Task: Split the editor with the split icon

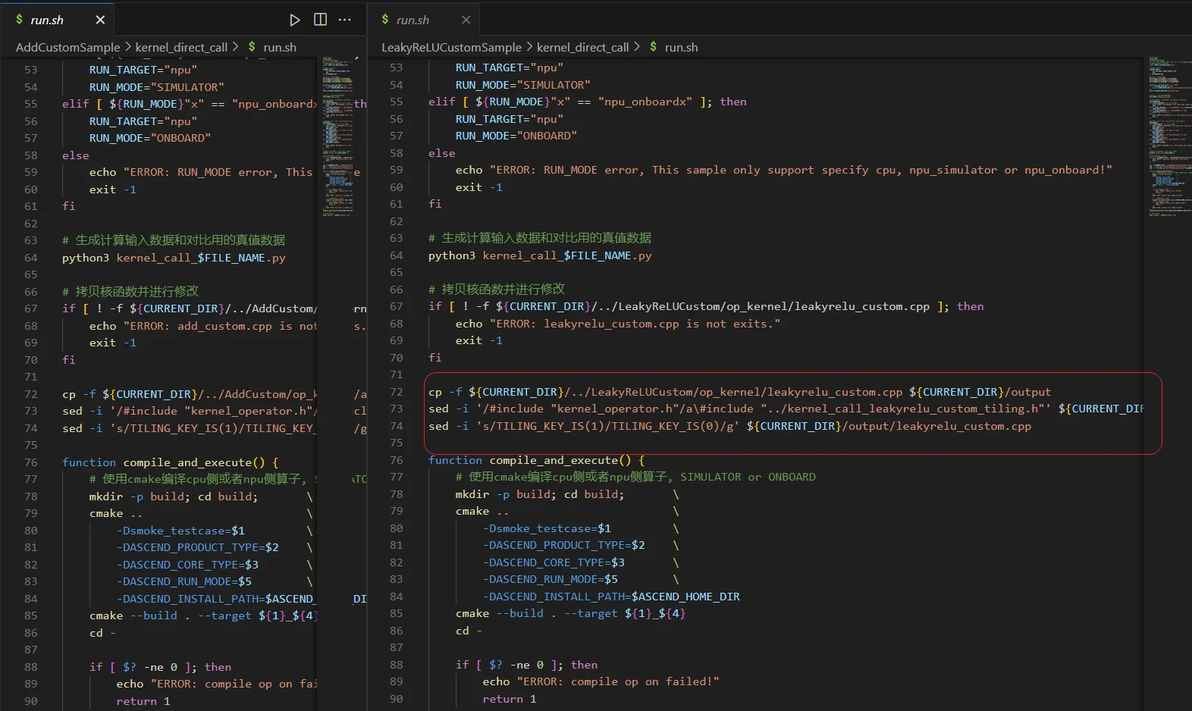Action: (320, 20)
